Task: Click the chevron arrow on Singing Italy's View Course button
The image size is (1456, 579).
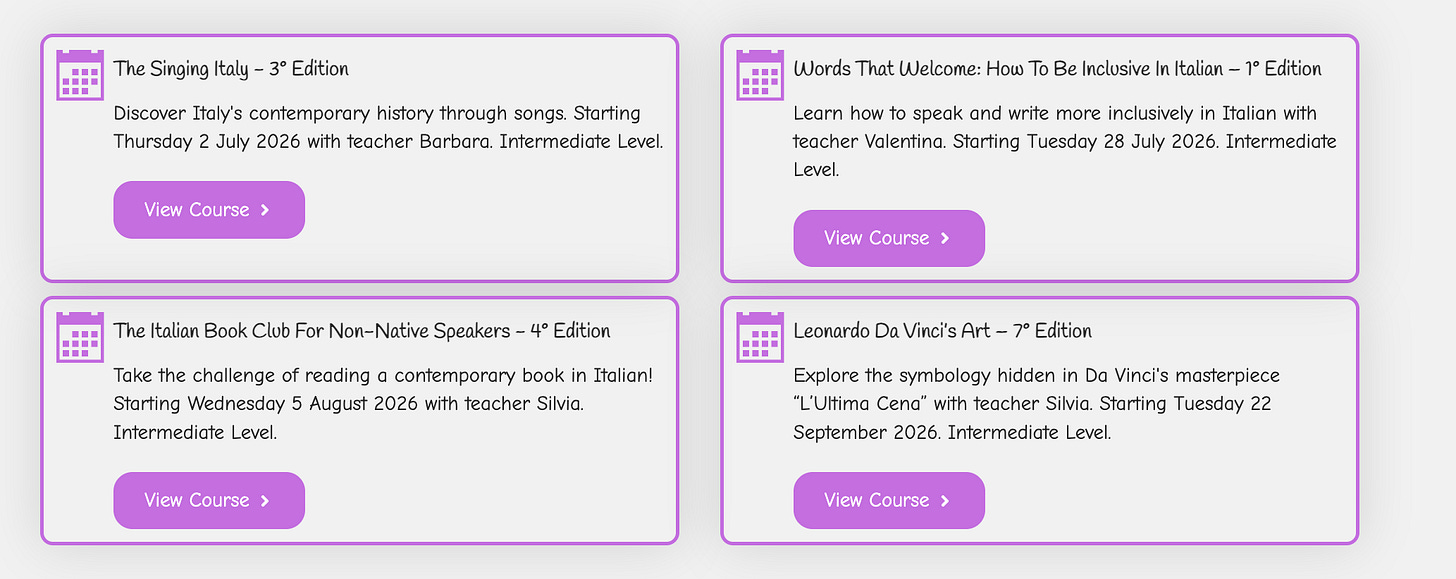Action: pos(265,210)
